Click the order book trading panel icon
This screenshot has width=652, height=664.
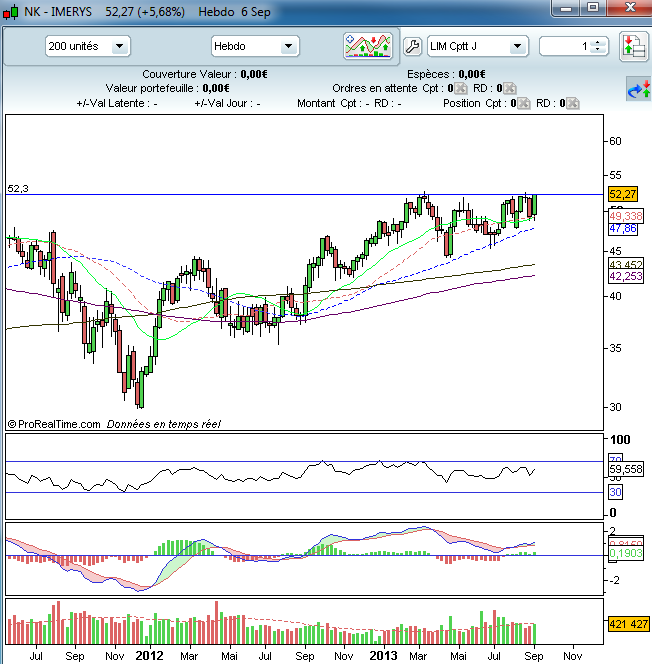point(634,47)
